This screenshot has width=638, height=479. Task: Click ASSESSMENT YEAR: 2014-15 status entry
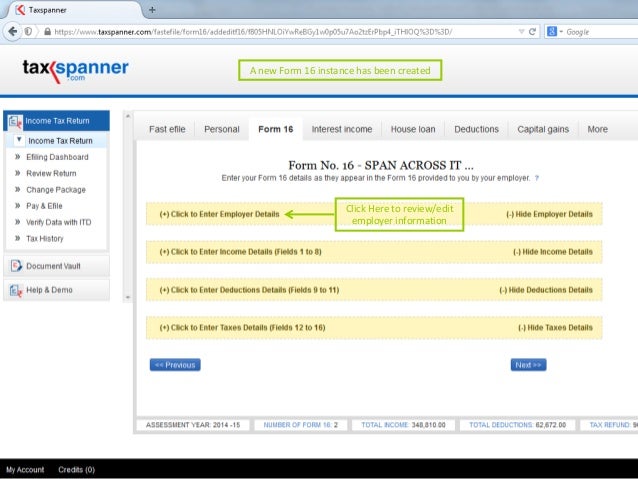click(x=193, y=425)
